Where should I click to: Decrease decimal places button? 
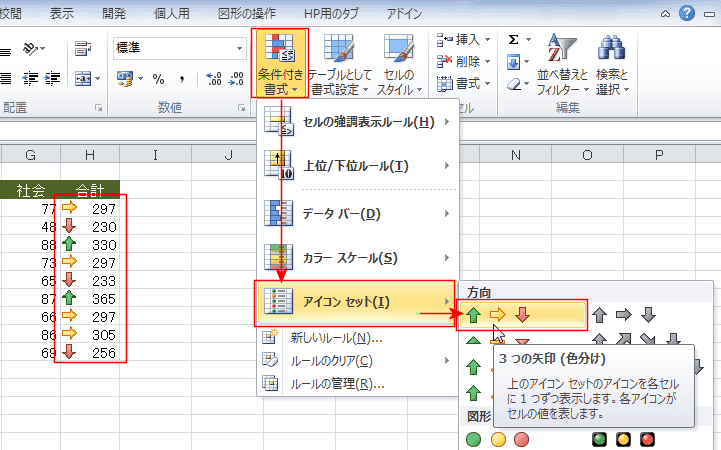pos(236,79)
